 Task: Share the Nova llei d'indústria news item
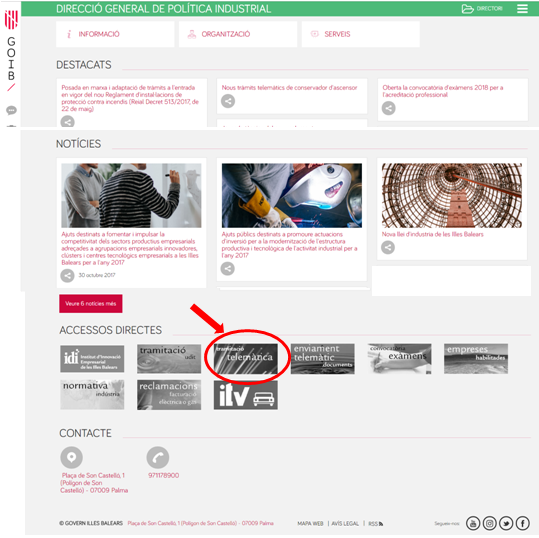(388, 247)
